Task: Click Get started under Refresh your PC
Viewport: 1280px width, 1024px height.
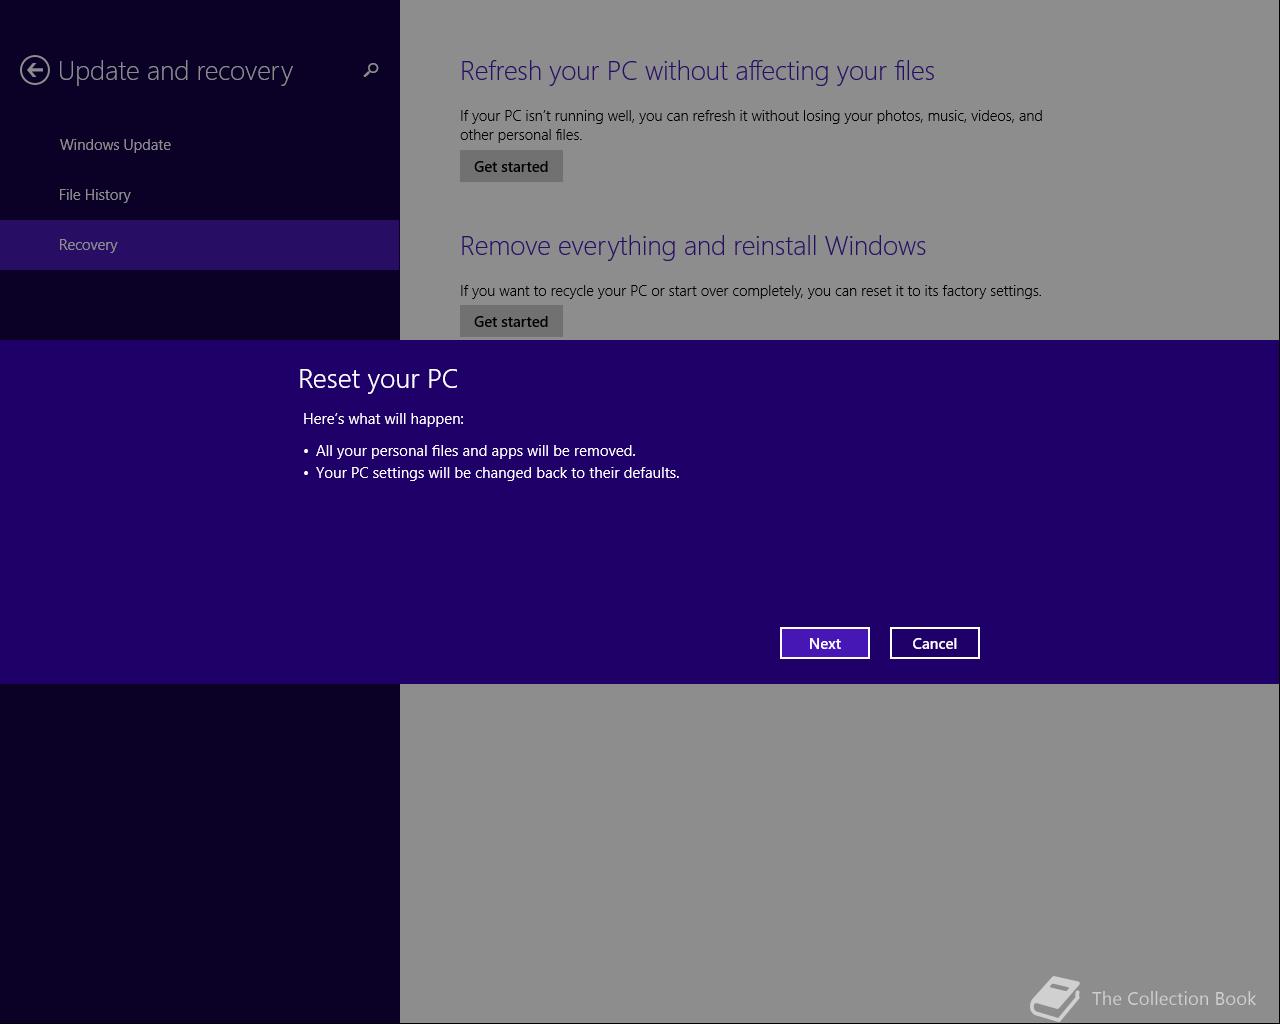Action: (511, 166)
